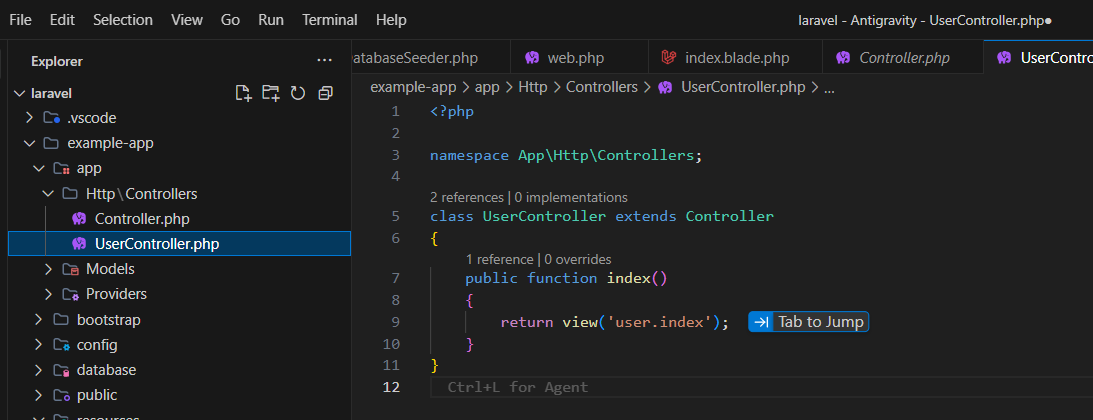Click the PHP icon beside UserController.php in tree

79,244
